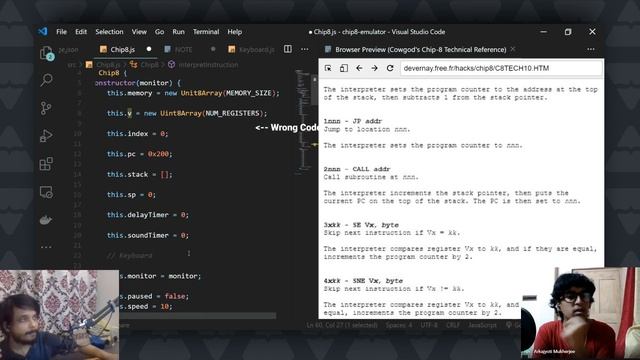Open Browser Preview group more actions ellipsis
Viewport: 640px width, 360px height.
tap(591, 49)
